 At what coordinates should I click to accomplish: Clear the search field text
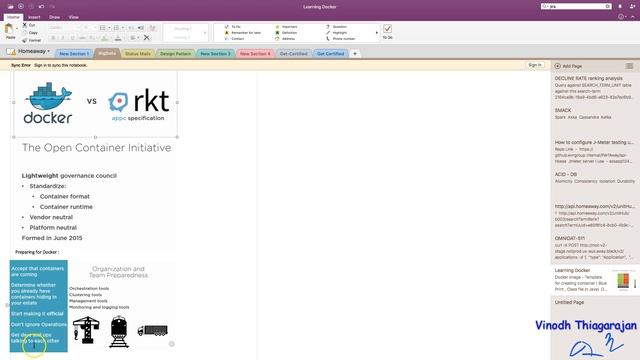point(607,7)
